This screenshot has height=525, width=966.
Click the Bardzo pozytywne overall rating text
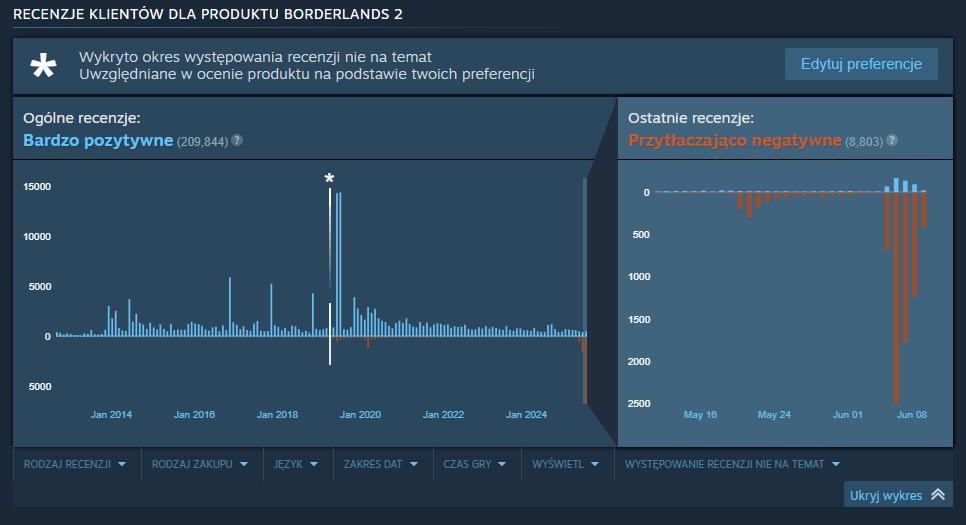point(98,140)
